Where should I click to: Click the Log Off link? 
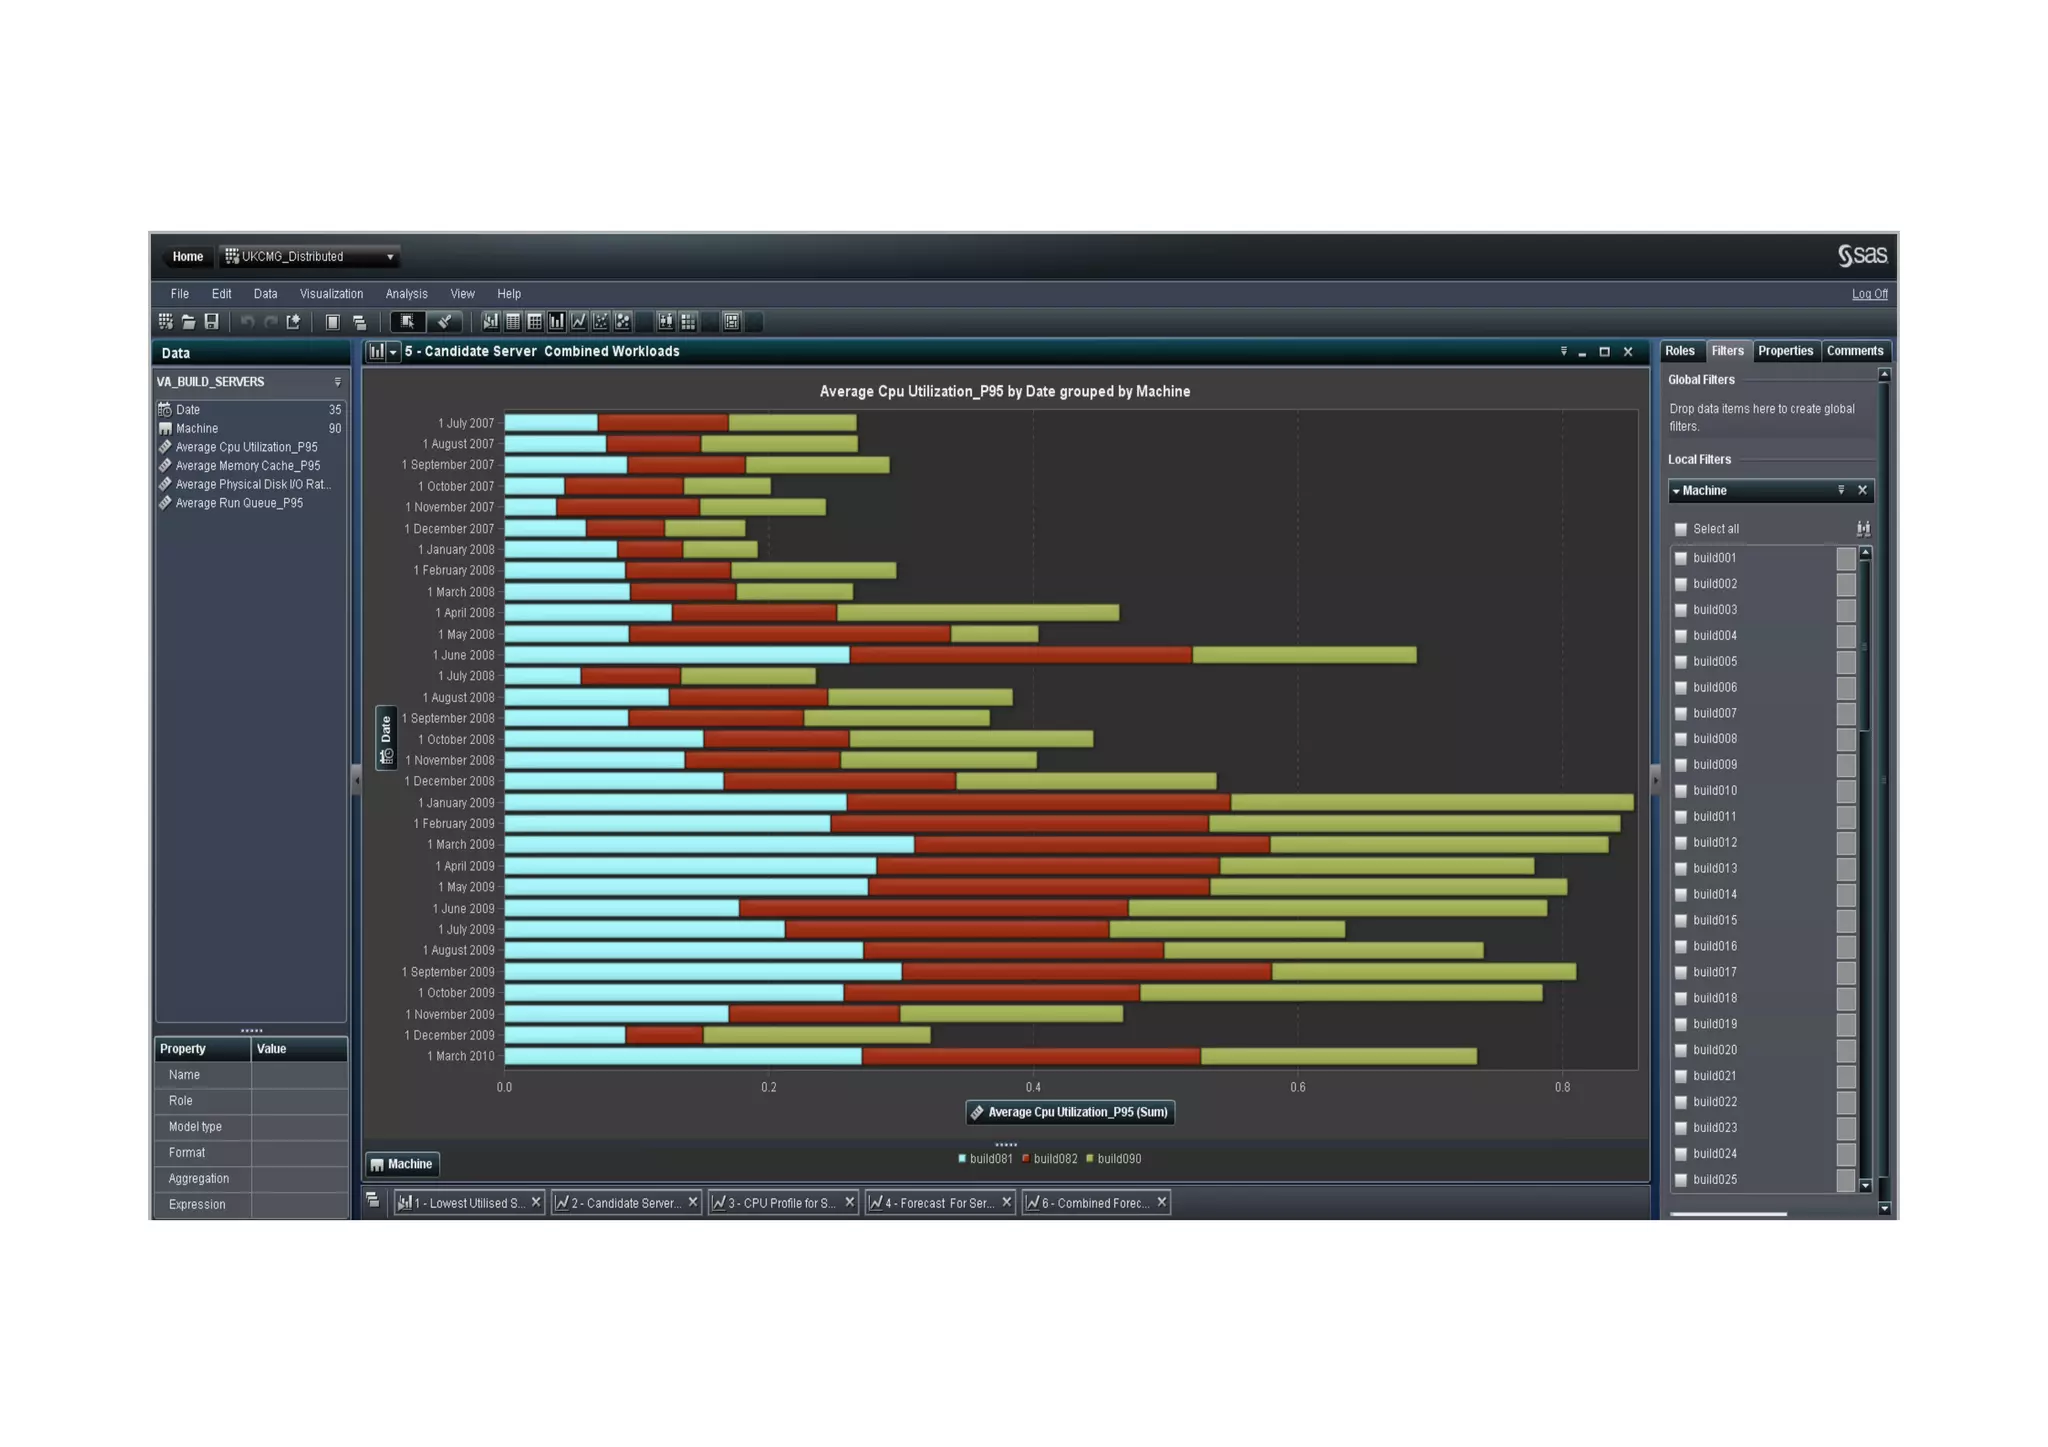click(1869, 294)
